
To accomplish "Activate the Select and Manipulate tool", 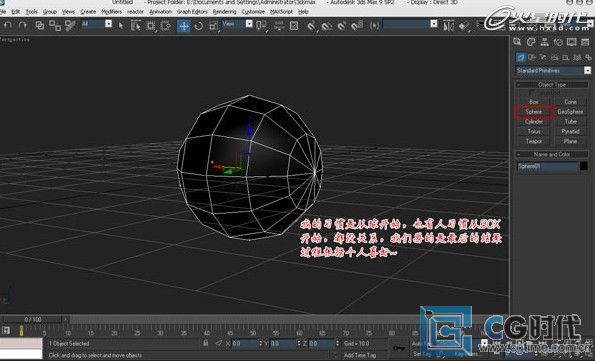I will pos(279,26).
